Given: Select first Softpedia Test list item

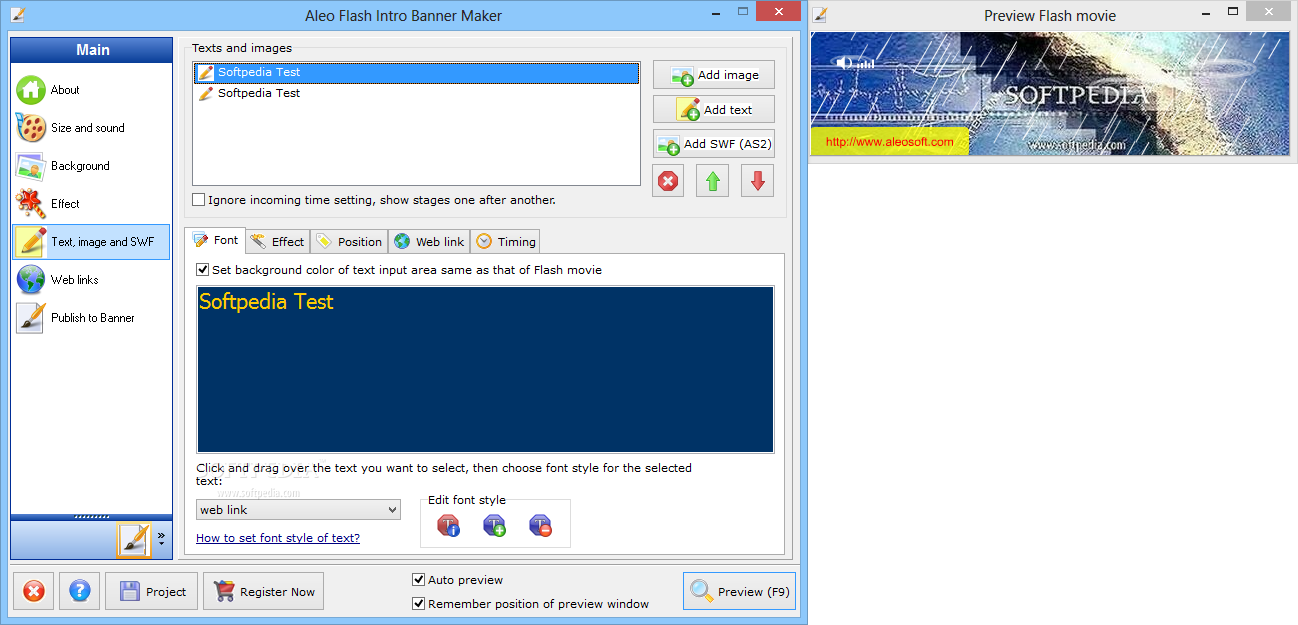Looking at the screenshot, I should click(x=416, y=72).
